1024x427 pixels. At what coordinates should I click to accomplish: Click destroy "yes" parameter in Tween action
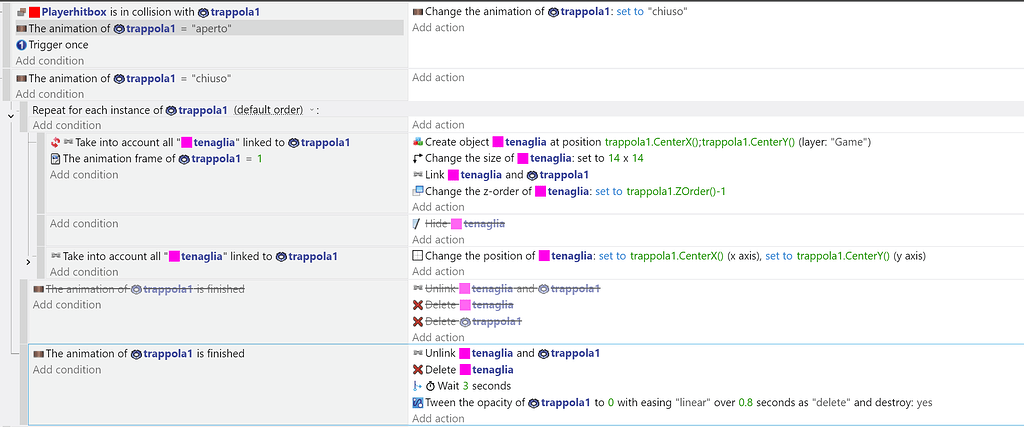[x=925, y=402]
